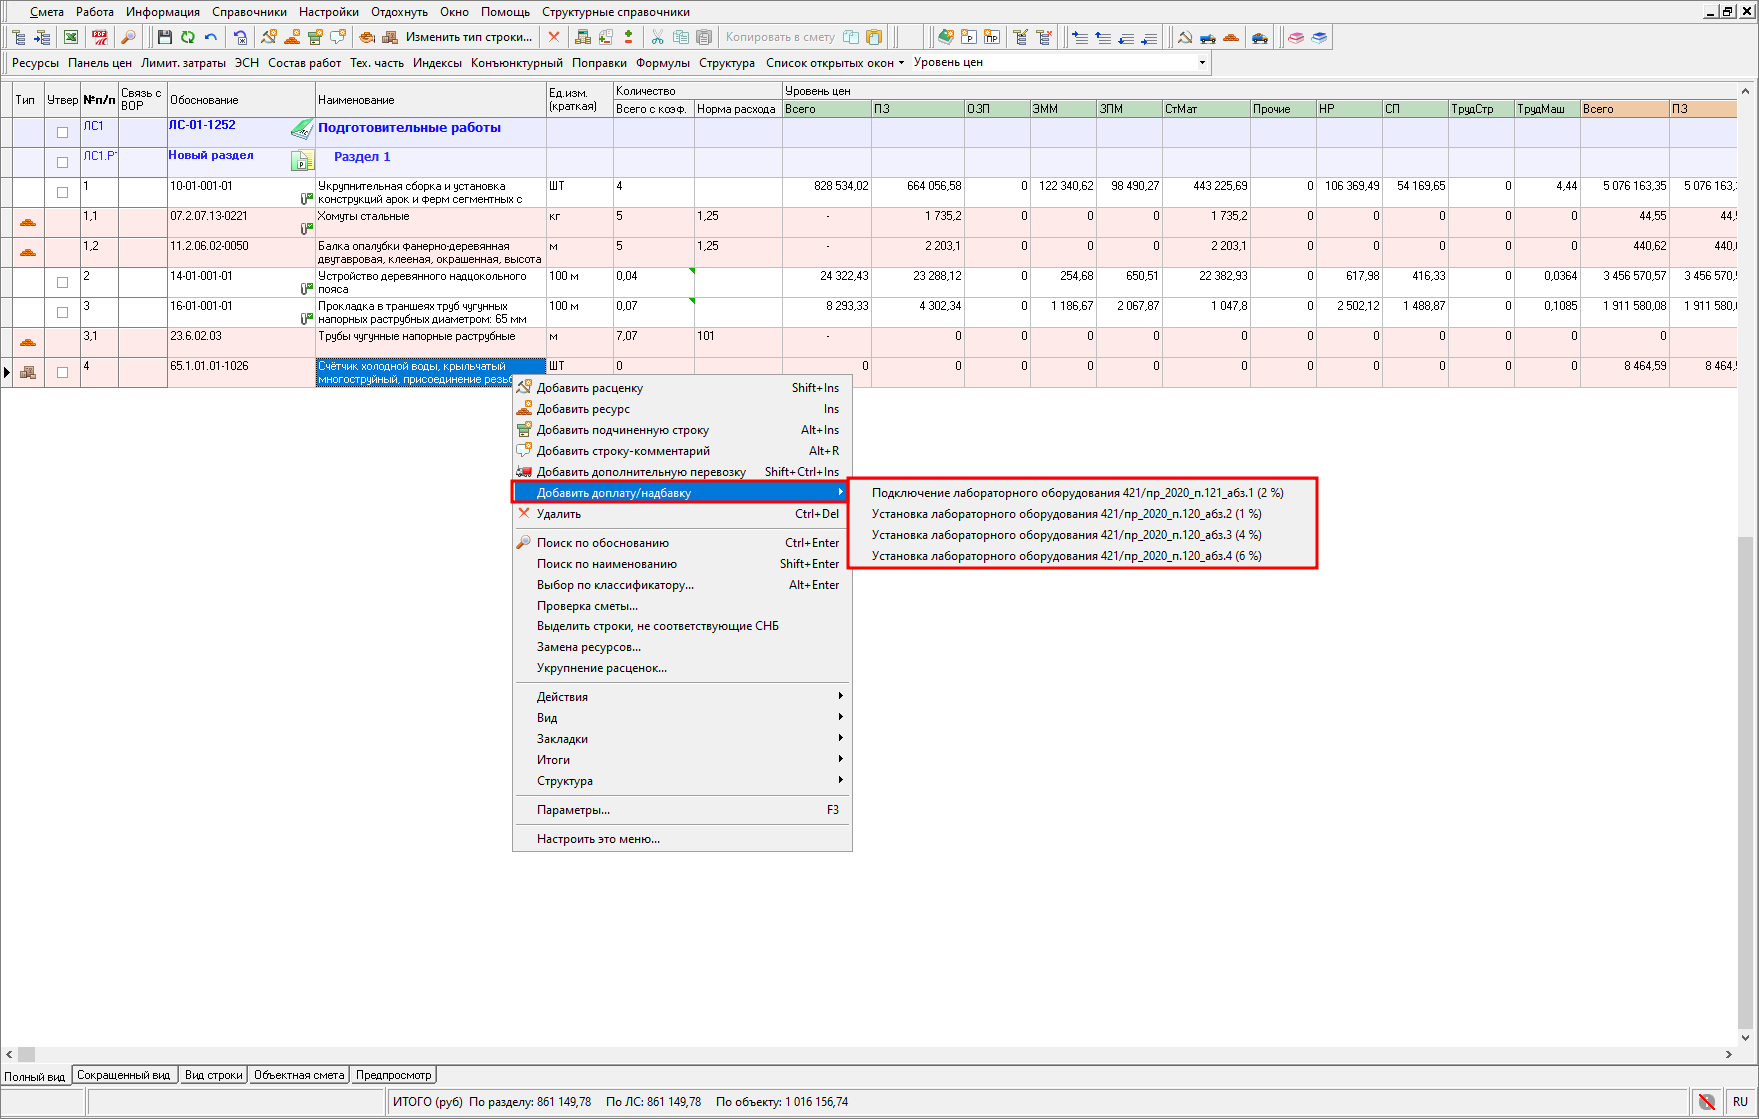The width and height of the screenshot is (1759, 1119).
Task: Tick the checkbox for row 14-01-001-01
Action: (63, 282)
